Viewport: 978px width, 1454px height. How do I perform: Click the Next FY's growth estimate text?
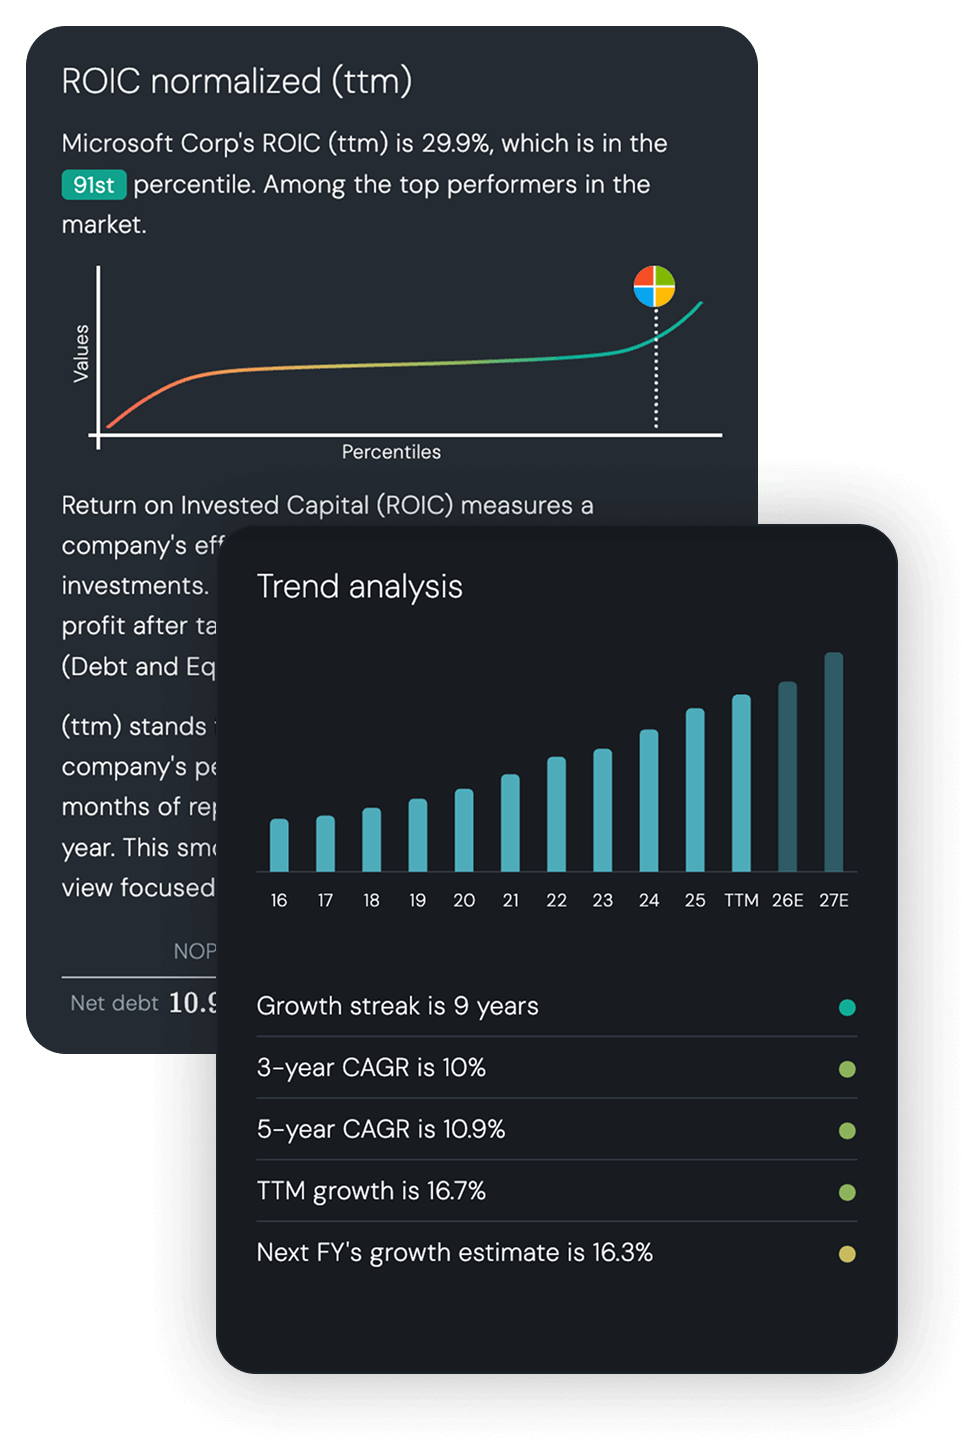click(x=455, y=1253)
